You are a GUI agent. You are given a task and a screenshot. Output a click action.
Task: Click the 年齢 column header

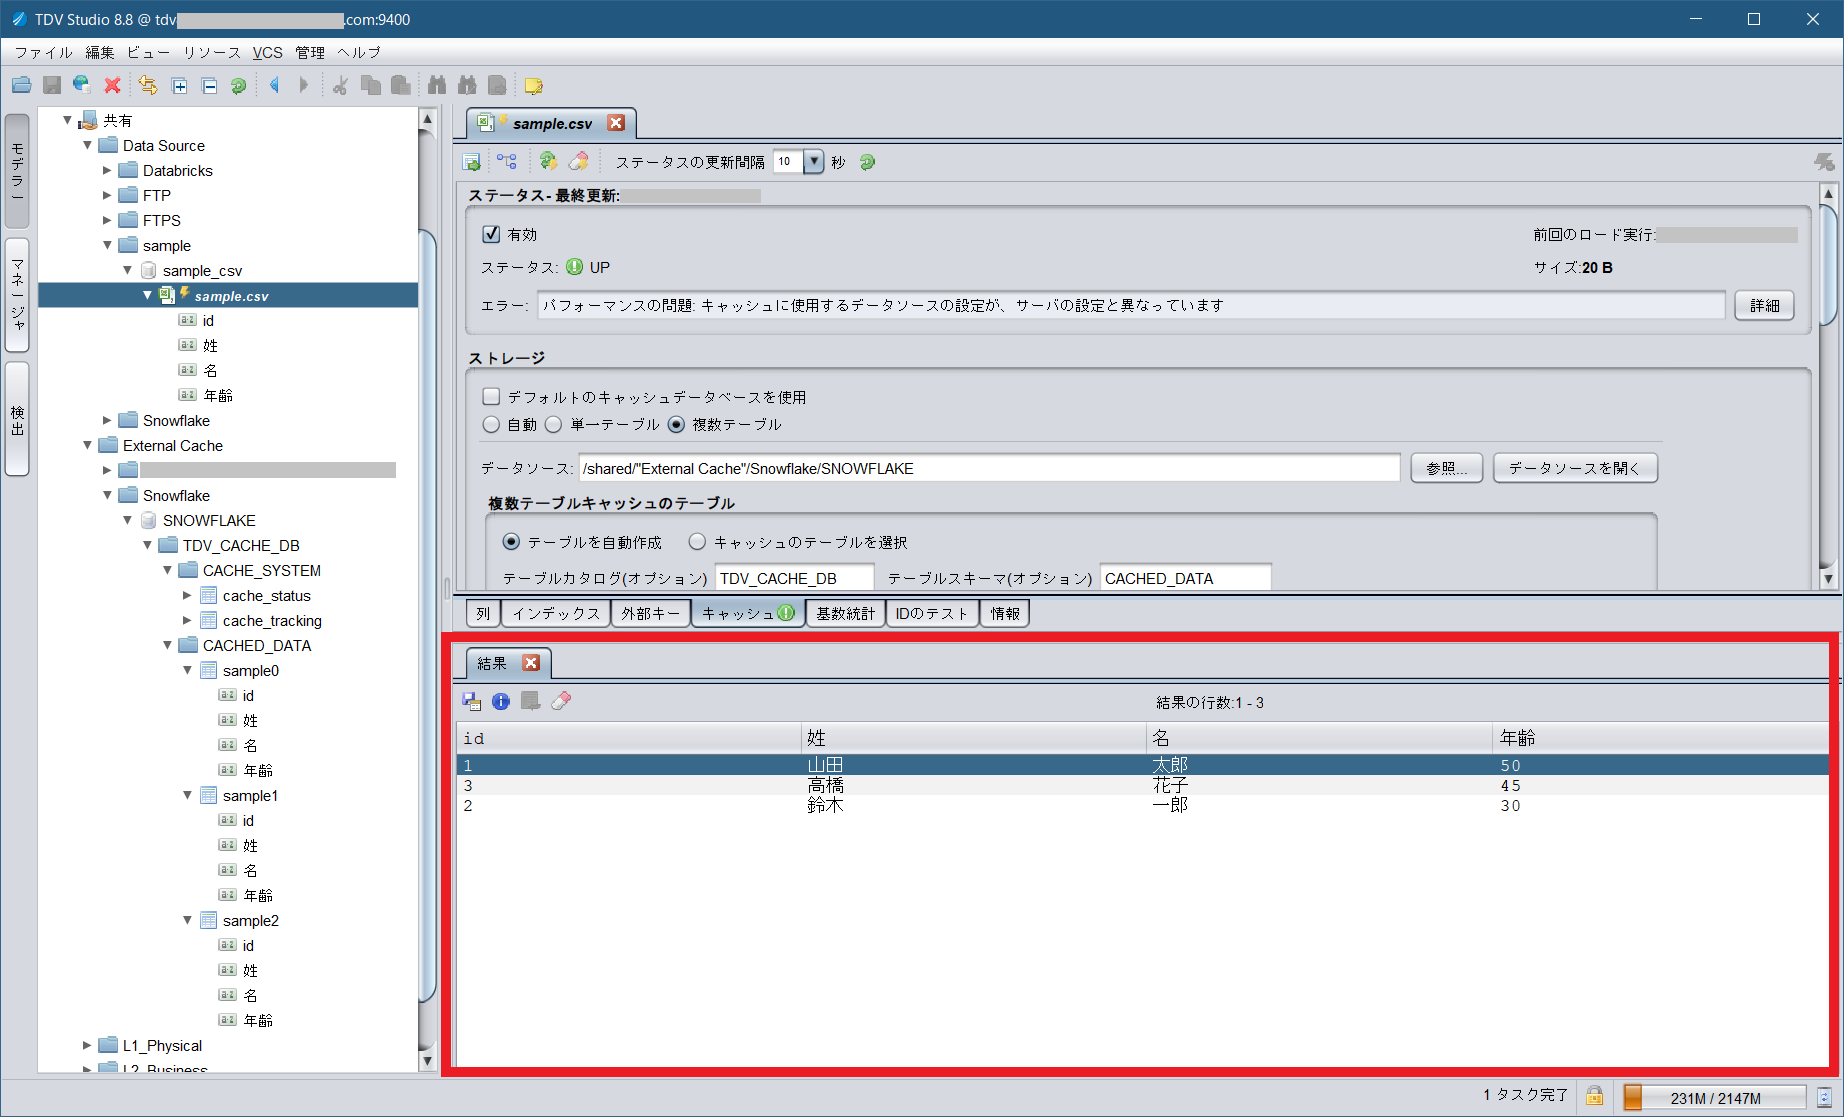coord(1660,738)
